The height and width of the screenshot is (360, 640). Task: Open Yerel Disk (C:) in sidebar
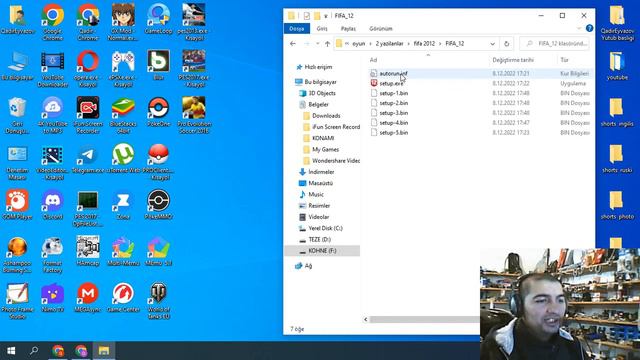(325, 228)
